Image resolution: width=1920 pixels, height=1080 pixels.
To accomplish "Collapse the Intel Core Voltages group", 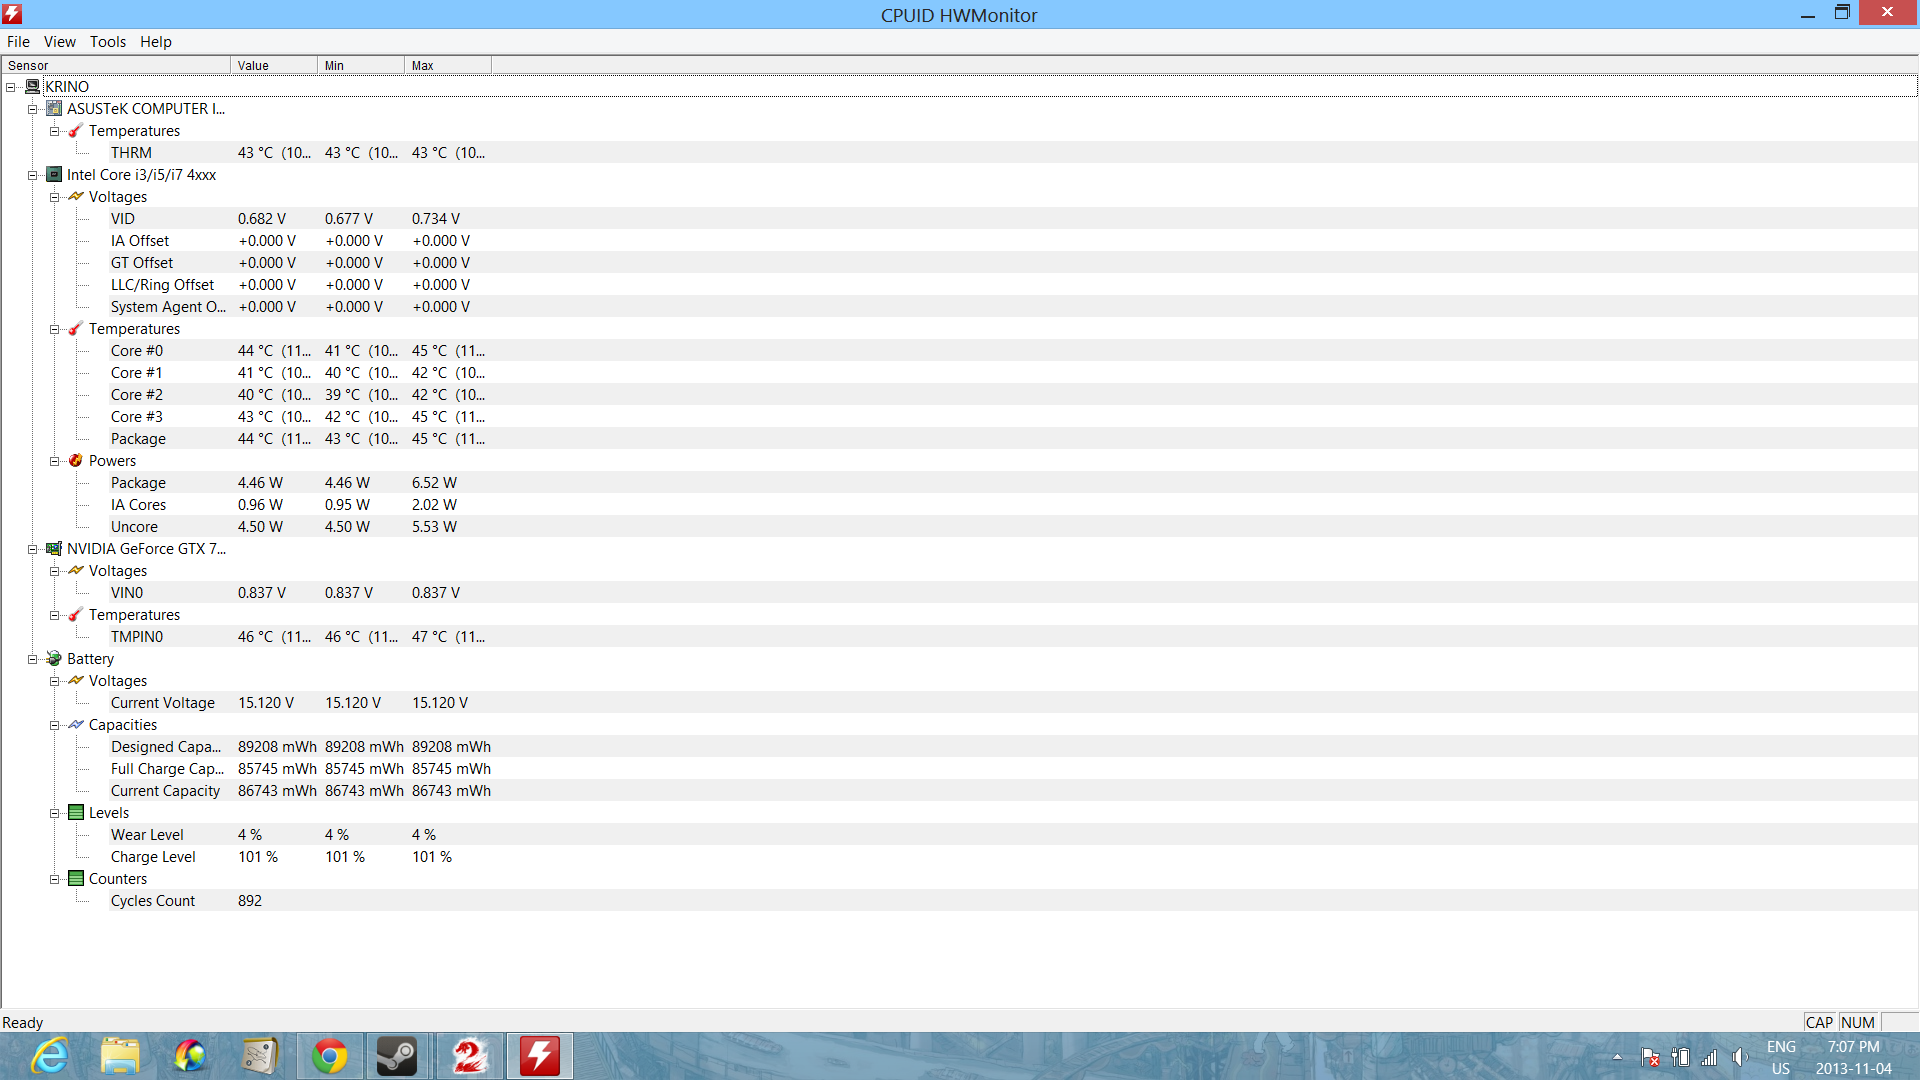I will (x=55, y=197).
